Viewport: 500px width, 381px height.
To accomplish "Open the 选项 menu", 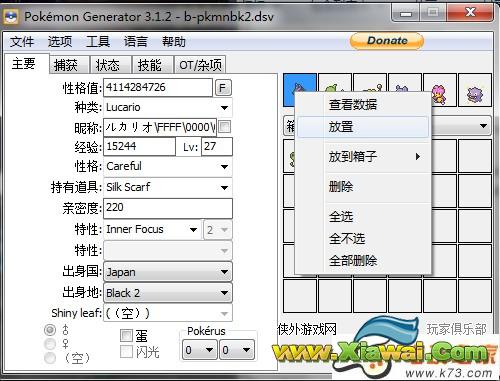I will [x=60, y=42].
